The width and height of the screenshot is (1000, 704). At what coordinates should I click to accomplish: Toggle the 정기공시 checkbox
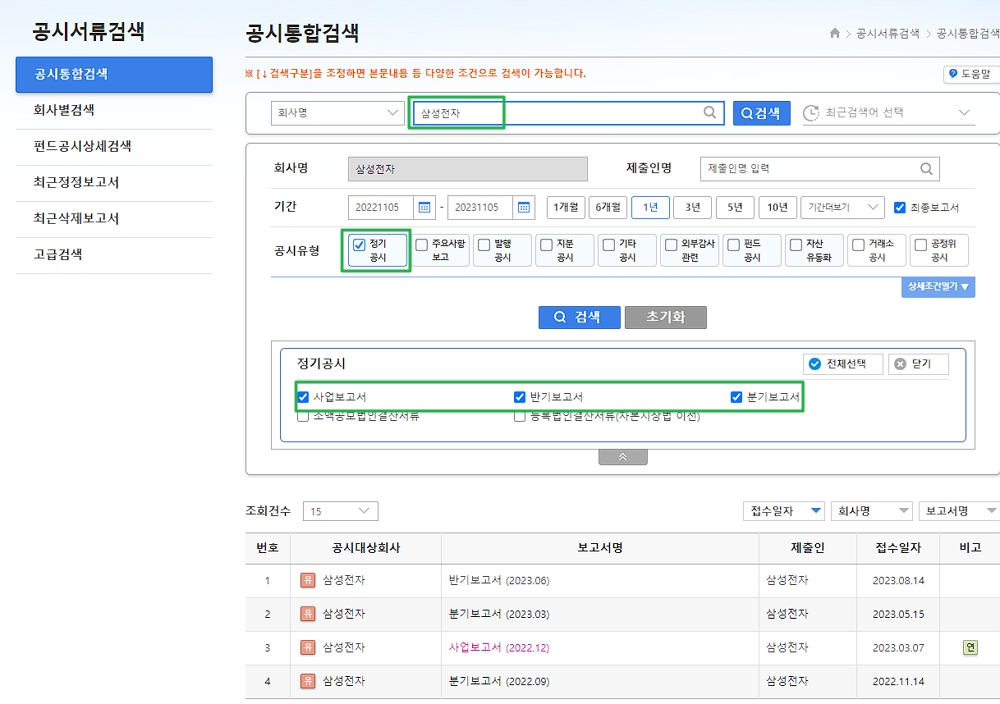(x=359, y=244)
